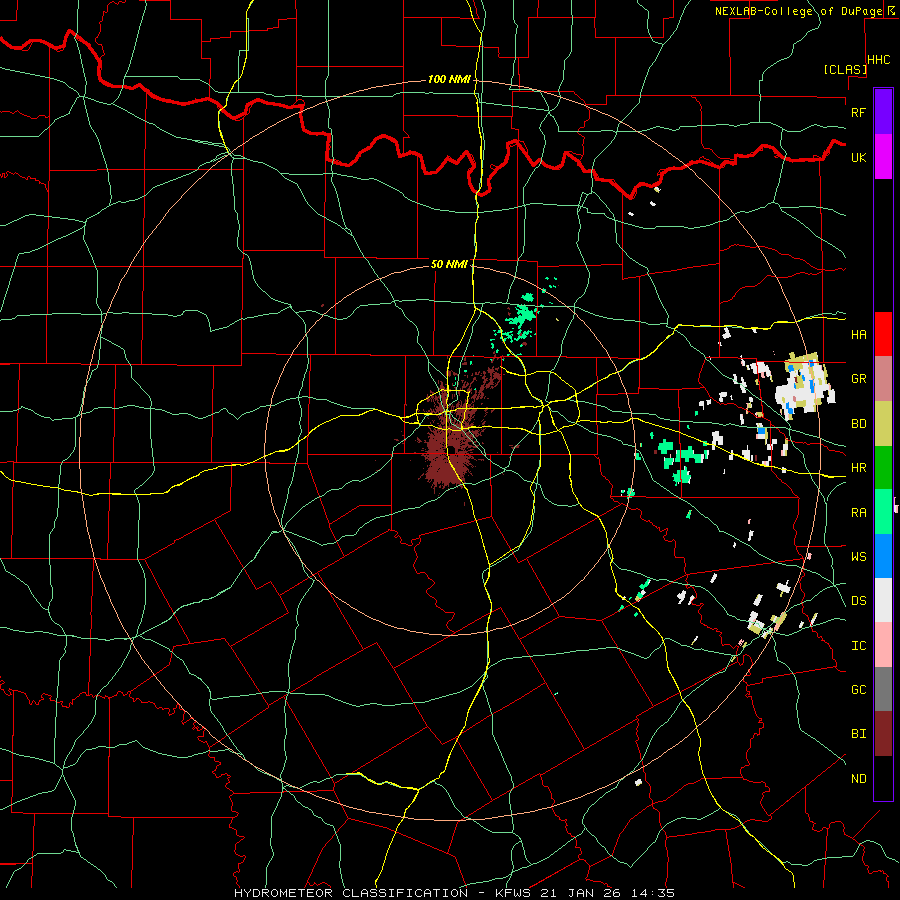Screen dimensions: 900x900
Task: Click the HA red legend swatch
Action: click(x=883, y=334)
